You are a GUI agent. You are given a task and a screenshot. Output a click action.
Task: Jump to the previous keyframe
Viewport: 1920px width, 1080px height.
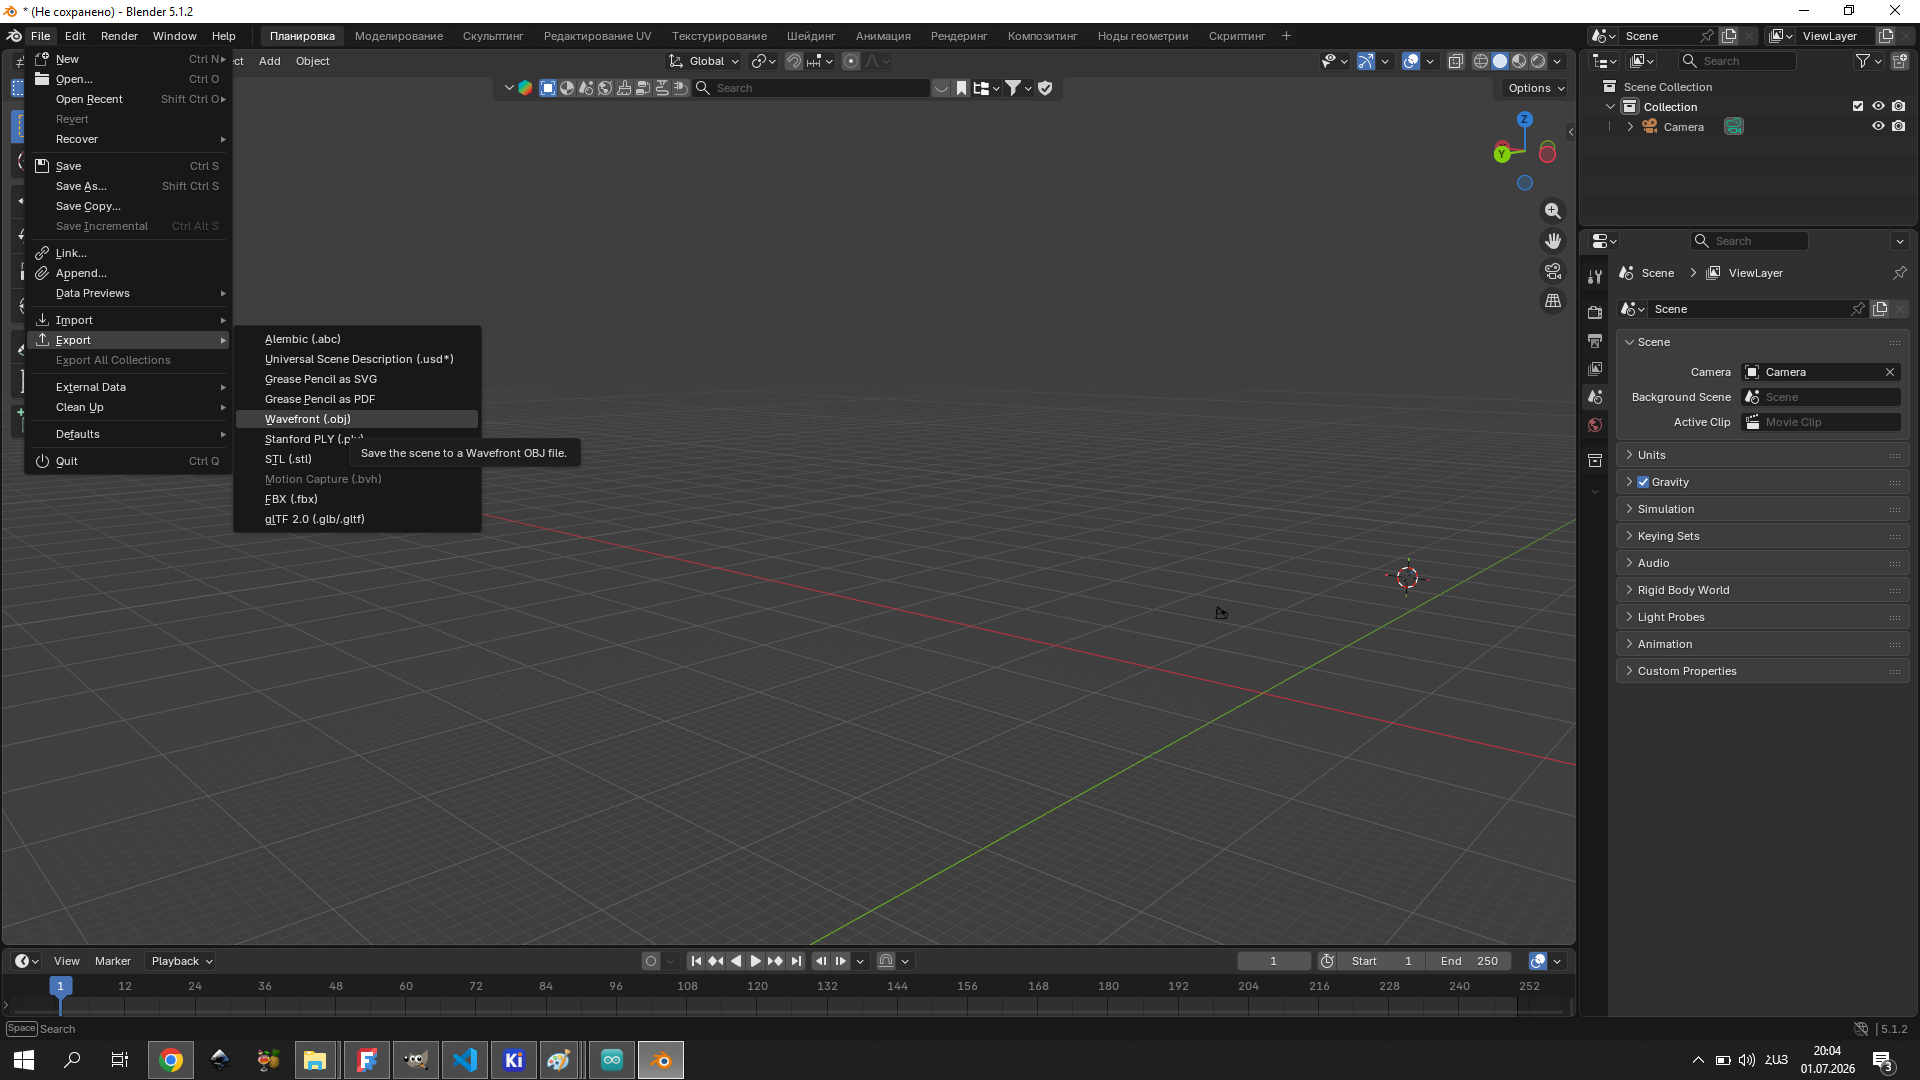(x=716, y=961)
